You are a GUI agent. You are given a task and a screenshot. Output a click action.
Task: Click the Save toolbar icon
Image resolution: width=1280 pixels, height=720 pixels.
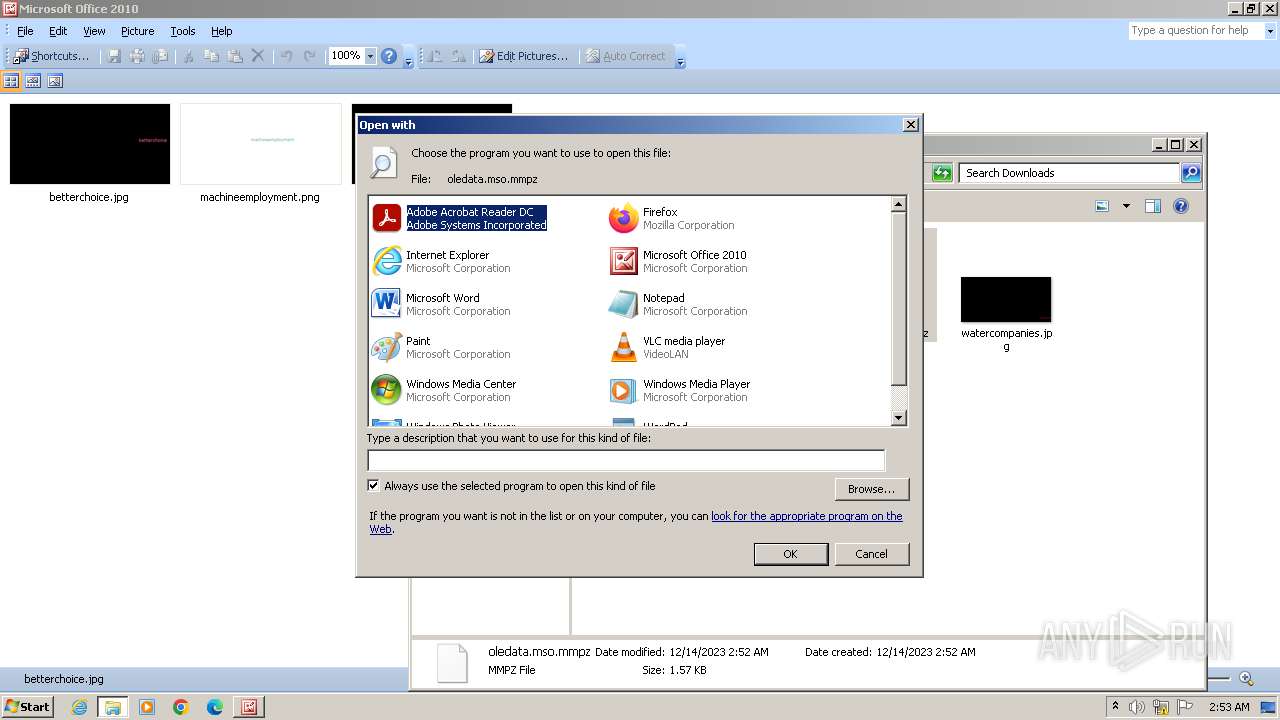point(114,56)
